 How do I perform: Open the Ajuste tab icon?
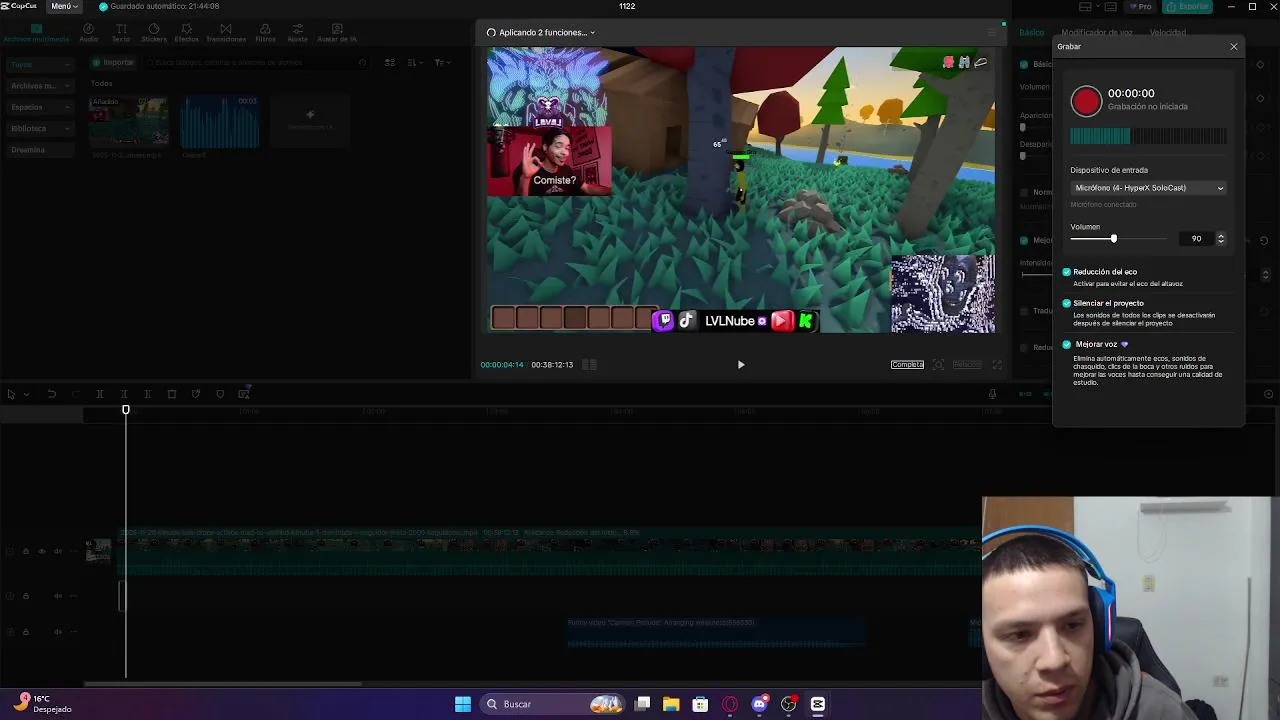pyautogui.click(x=297, y=33)
